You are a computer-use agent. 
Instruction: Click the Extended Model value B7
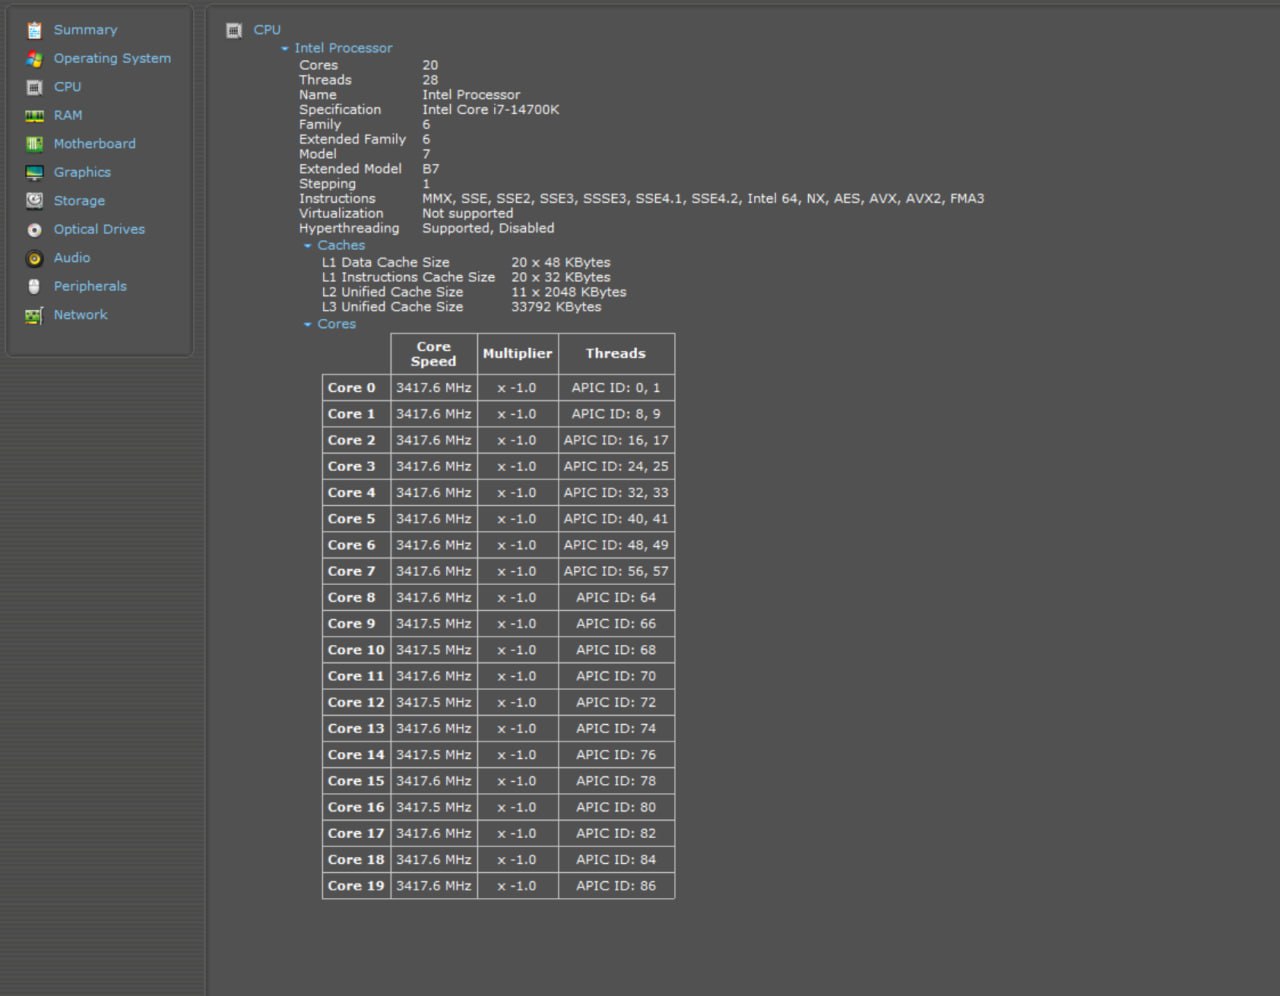pos(431,169)
